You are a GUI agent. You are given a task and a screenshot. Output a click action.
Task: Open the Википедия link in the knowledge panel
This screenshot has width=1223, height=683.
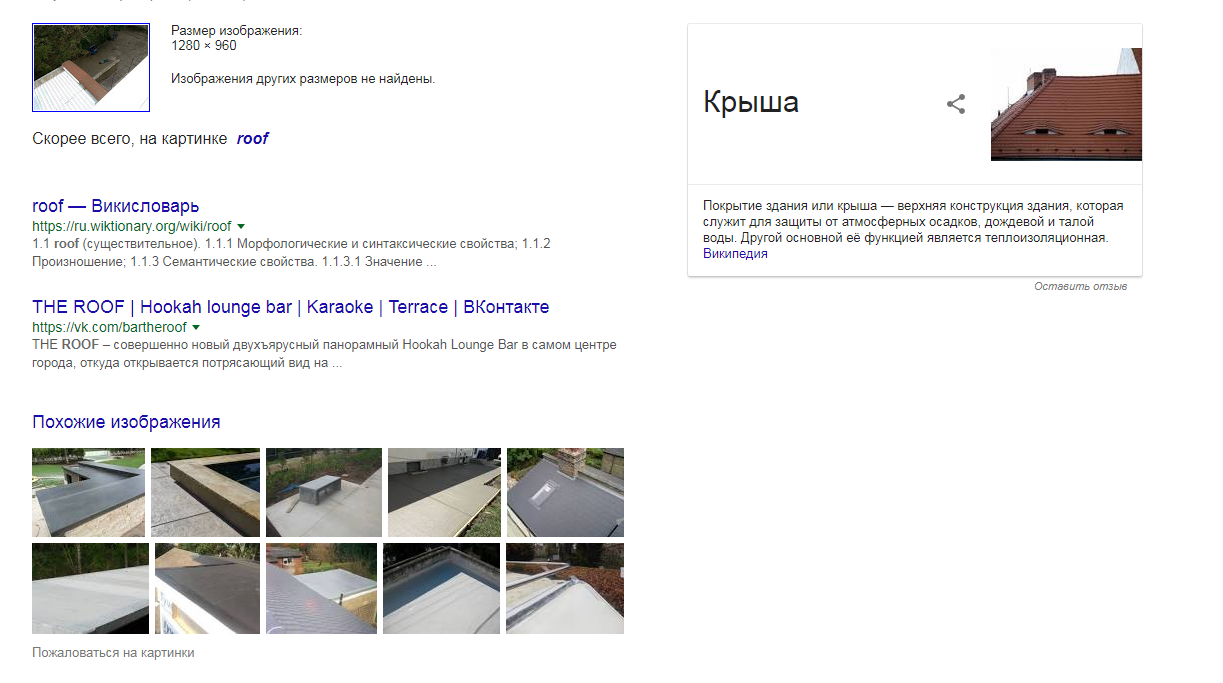735,254
